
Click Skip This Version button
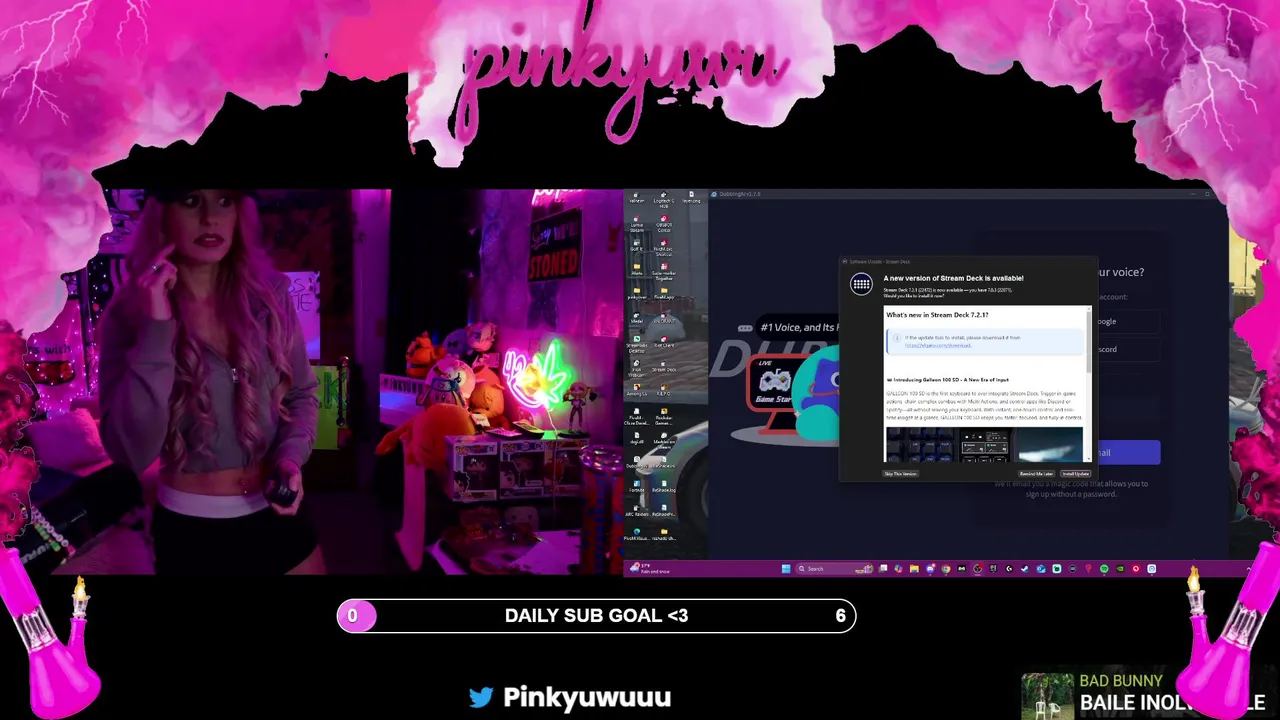tap(900, 474)
